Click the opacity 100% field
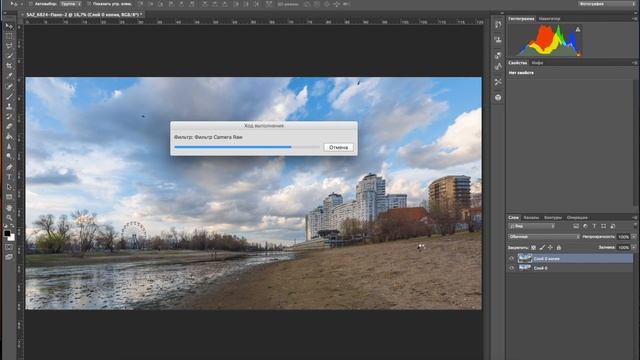This screenshot has width=640, height=360. tap(623, 237)
